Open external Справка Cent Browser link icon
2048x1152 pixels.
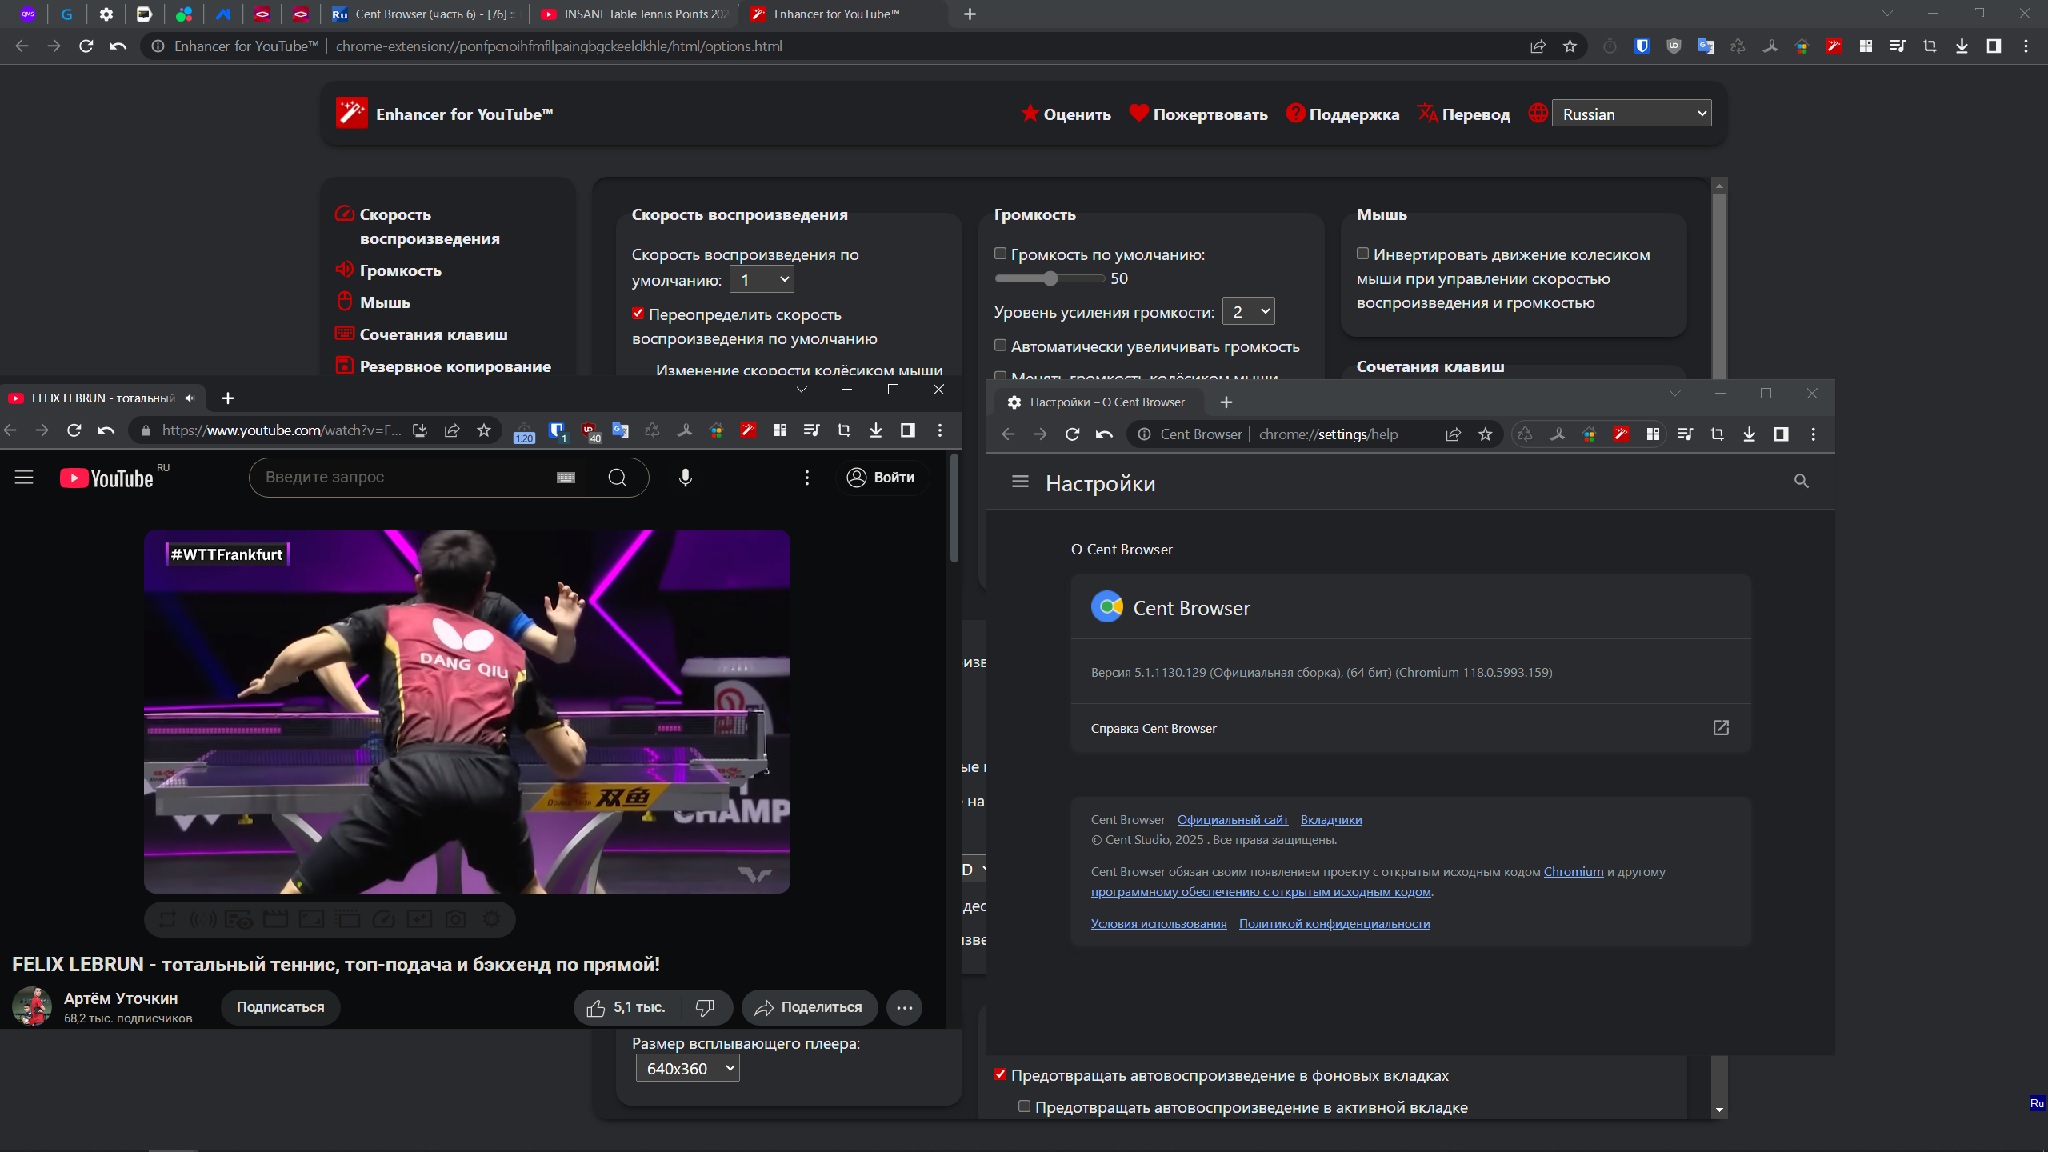1721,728
